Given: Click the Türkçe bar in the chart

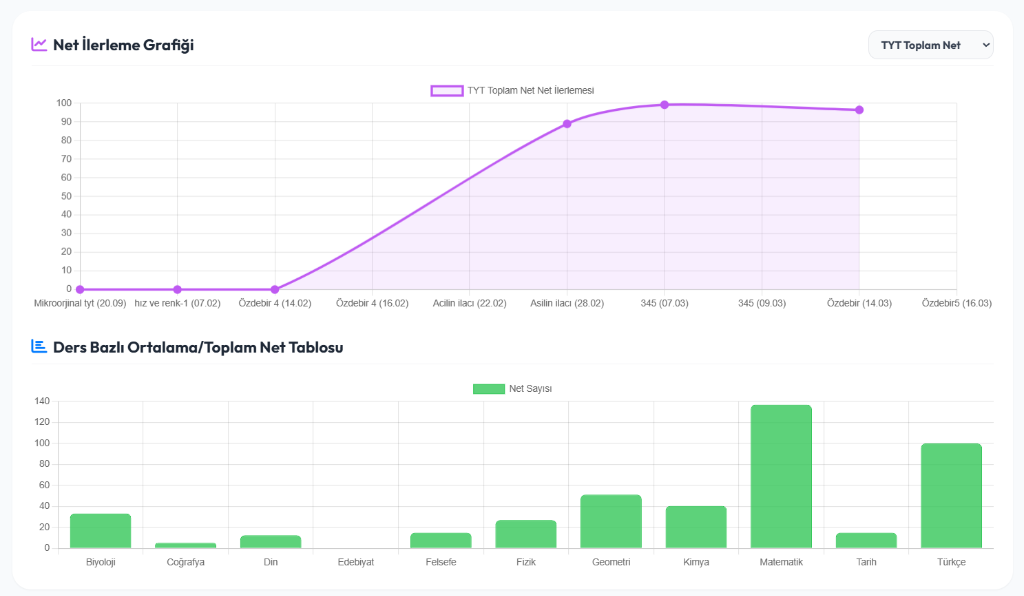Looking at the screenshot, I should point(951,496).
